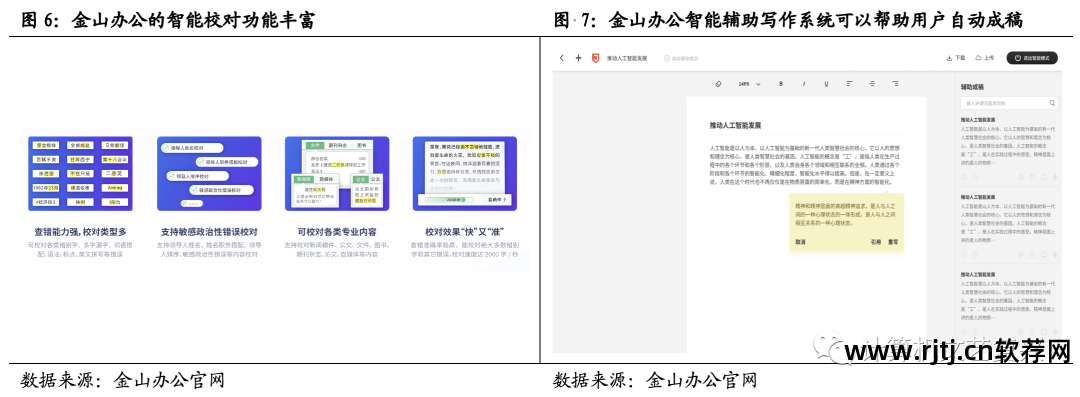Select the 公文 tab

(375, 179)
